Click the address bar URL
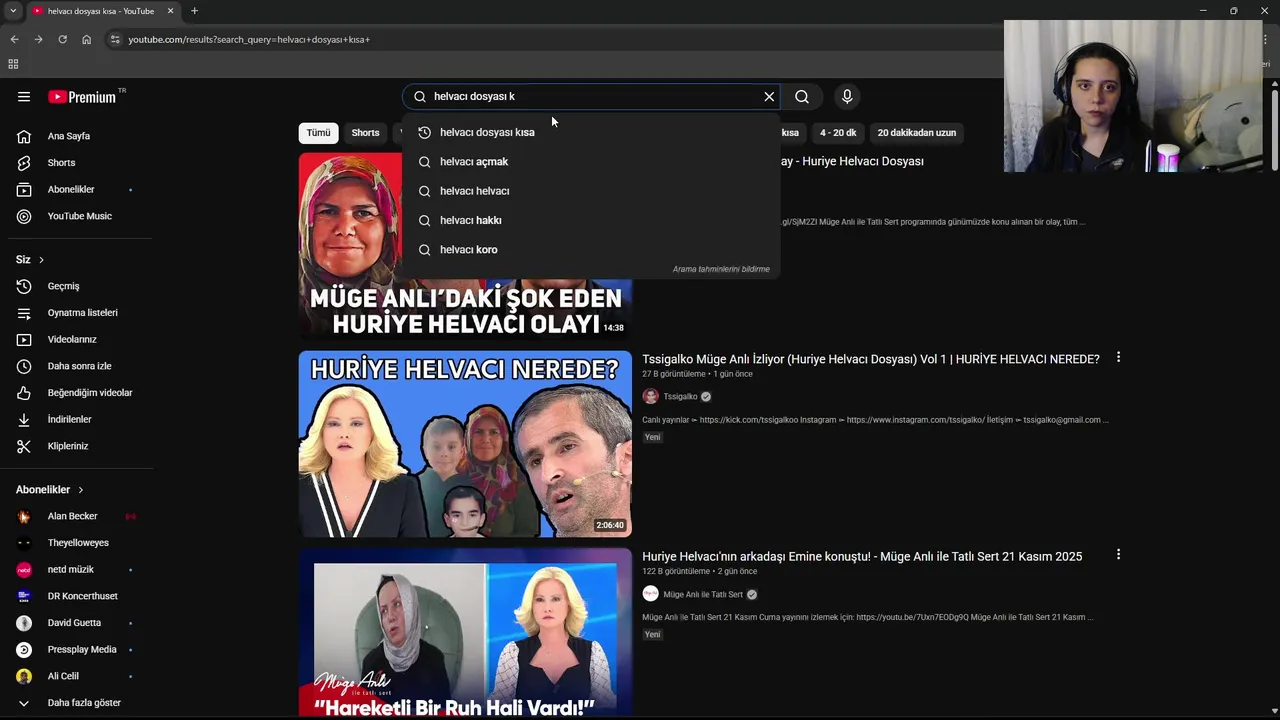 pyautogui.click(x=249, y=40)
